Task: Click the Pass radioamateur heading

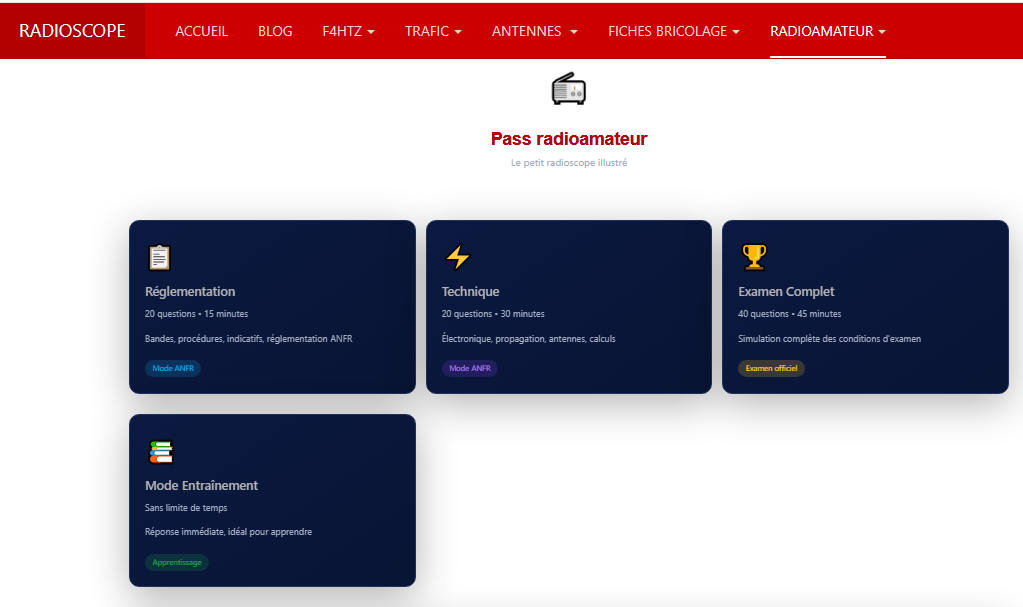Action: [568, 139]
